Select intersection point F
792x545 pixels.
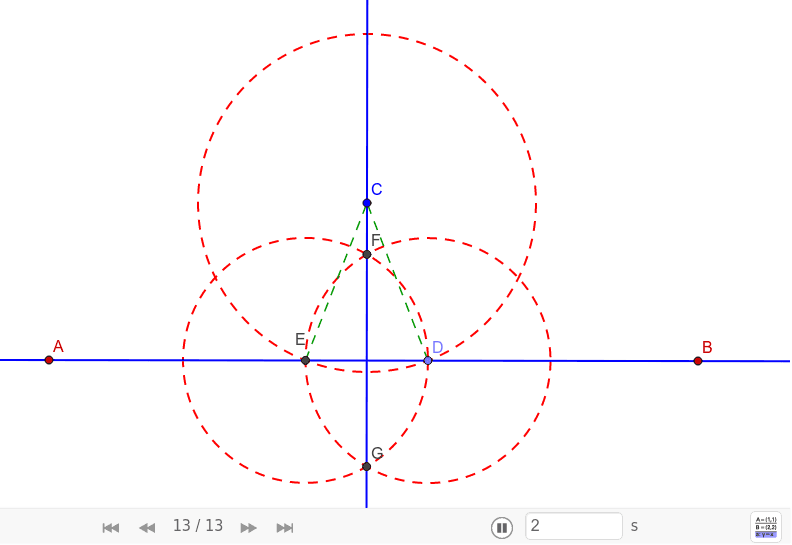pos(367,254)
